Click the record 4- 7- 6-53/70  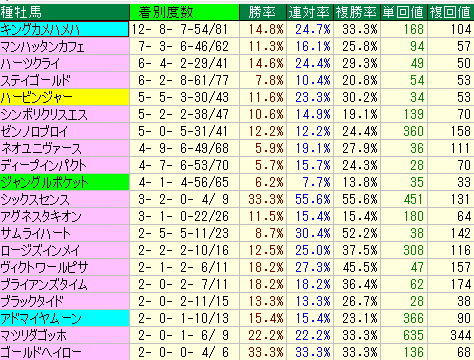(183, 165)
